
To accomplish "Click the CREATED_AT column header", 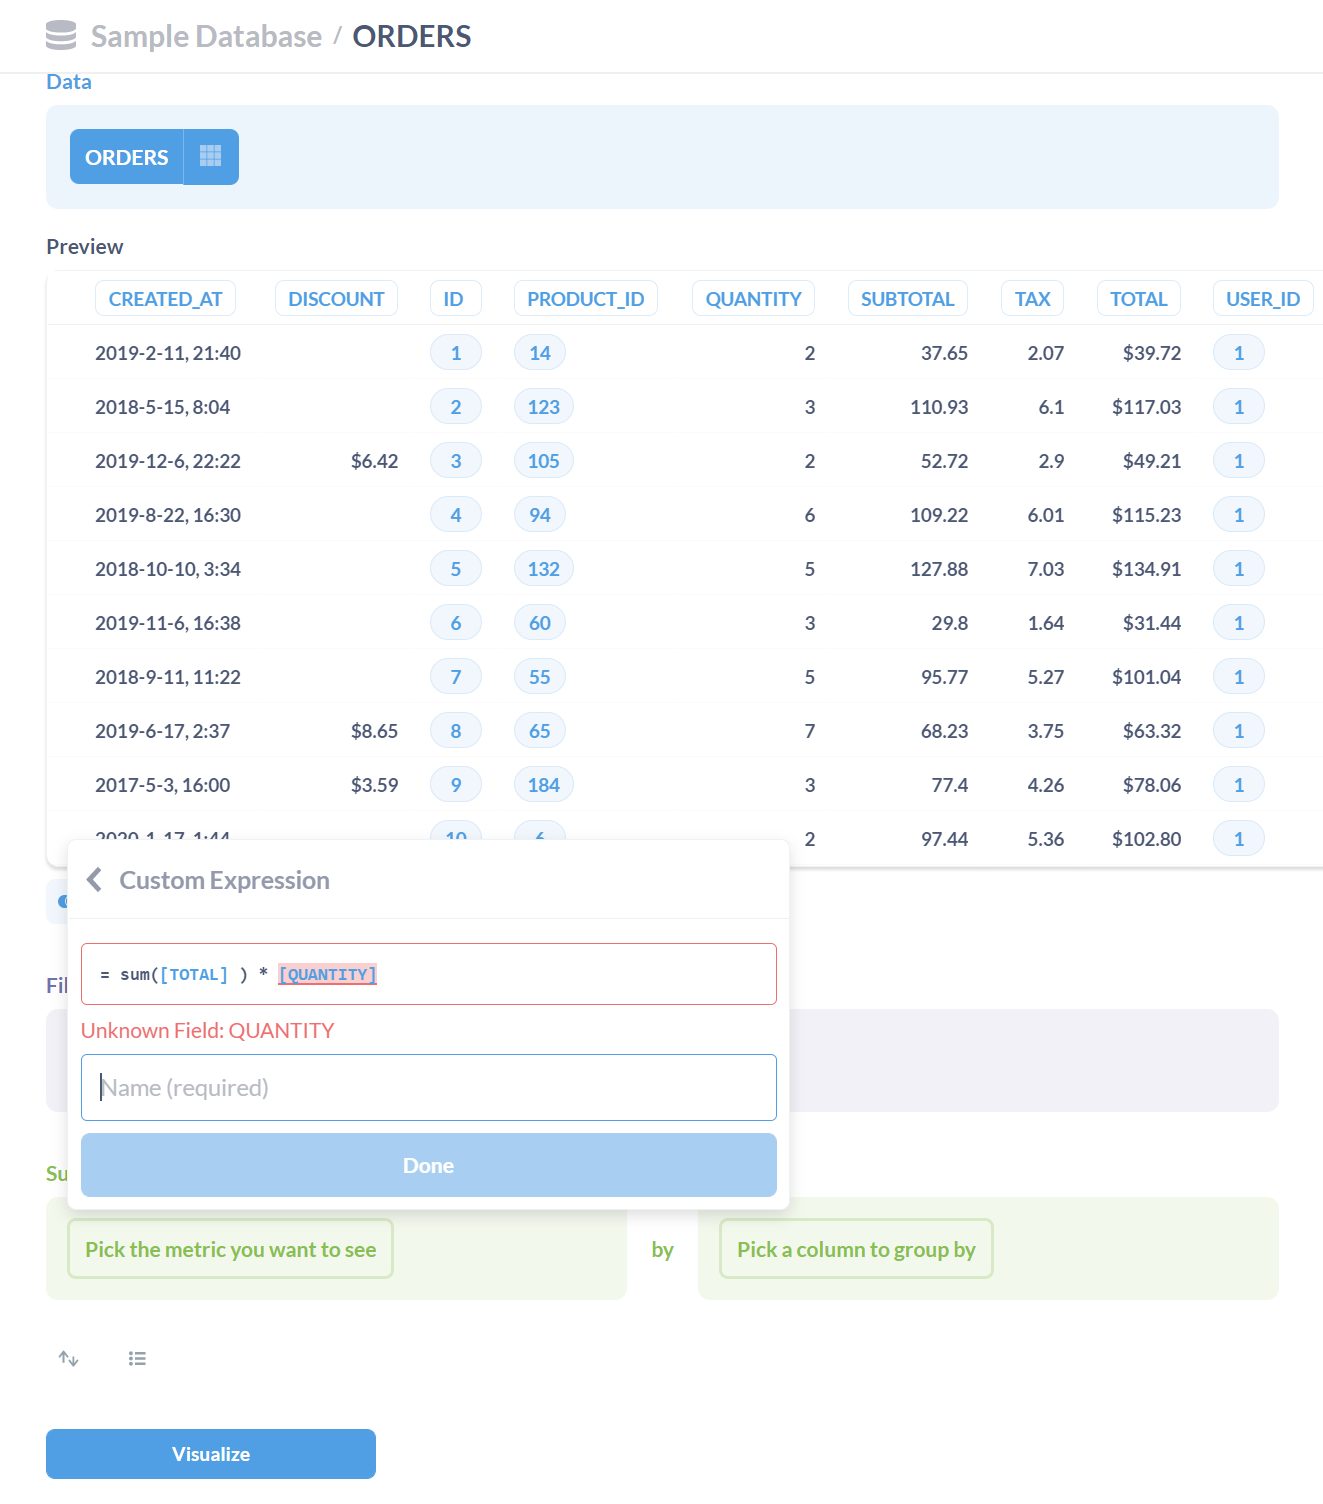I will (166, 299).
